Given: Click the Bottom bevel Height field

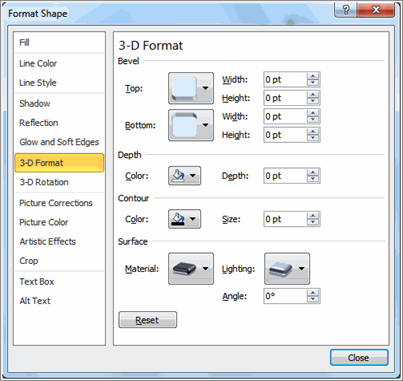Looking at the screenshot, I should pyautogui.click(x=285, y=135).
